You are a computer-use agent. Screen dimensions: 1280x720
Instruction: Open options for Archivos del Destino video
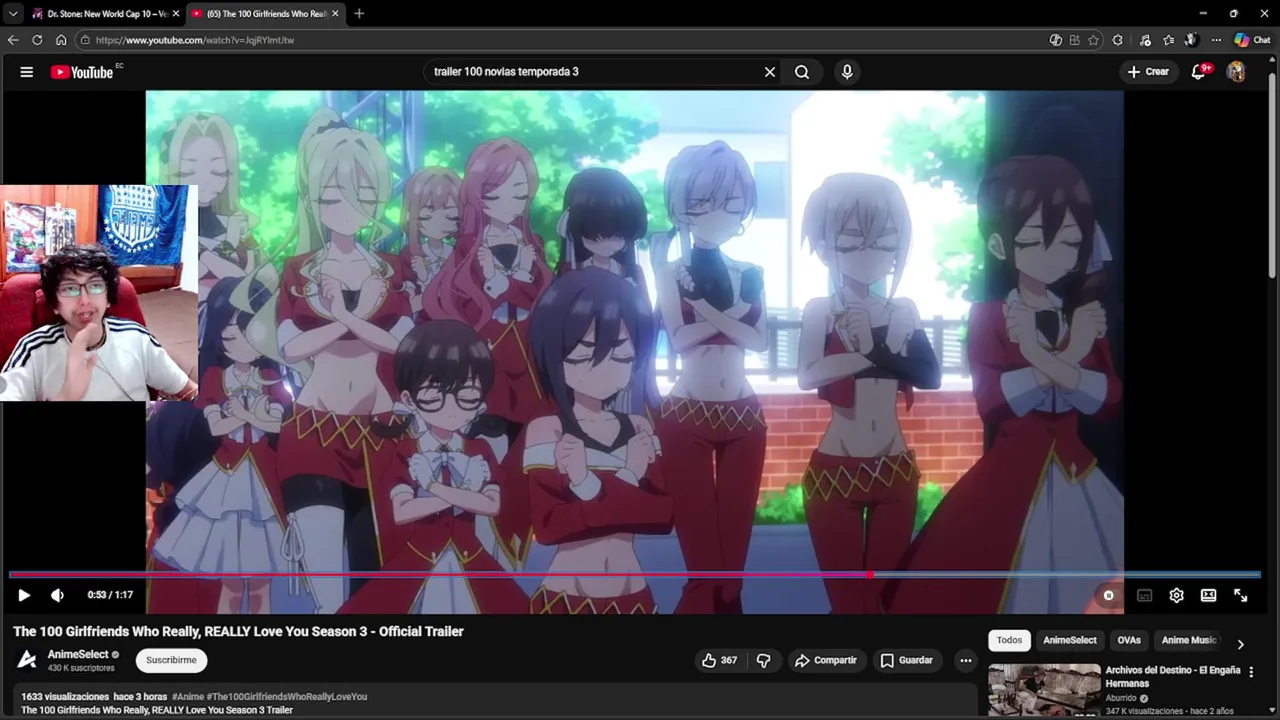coord(1251,673)
